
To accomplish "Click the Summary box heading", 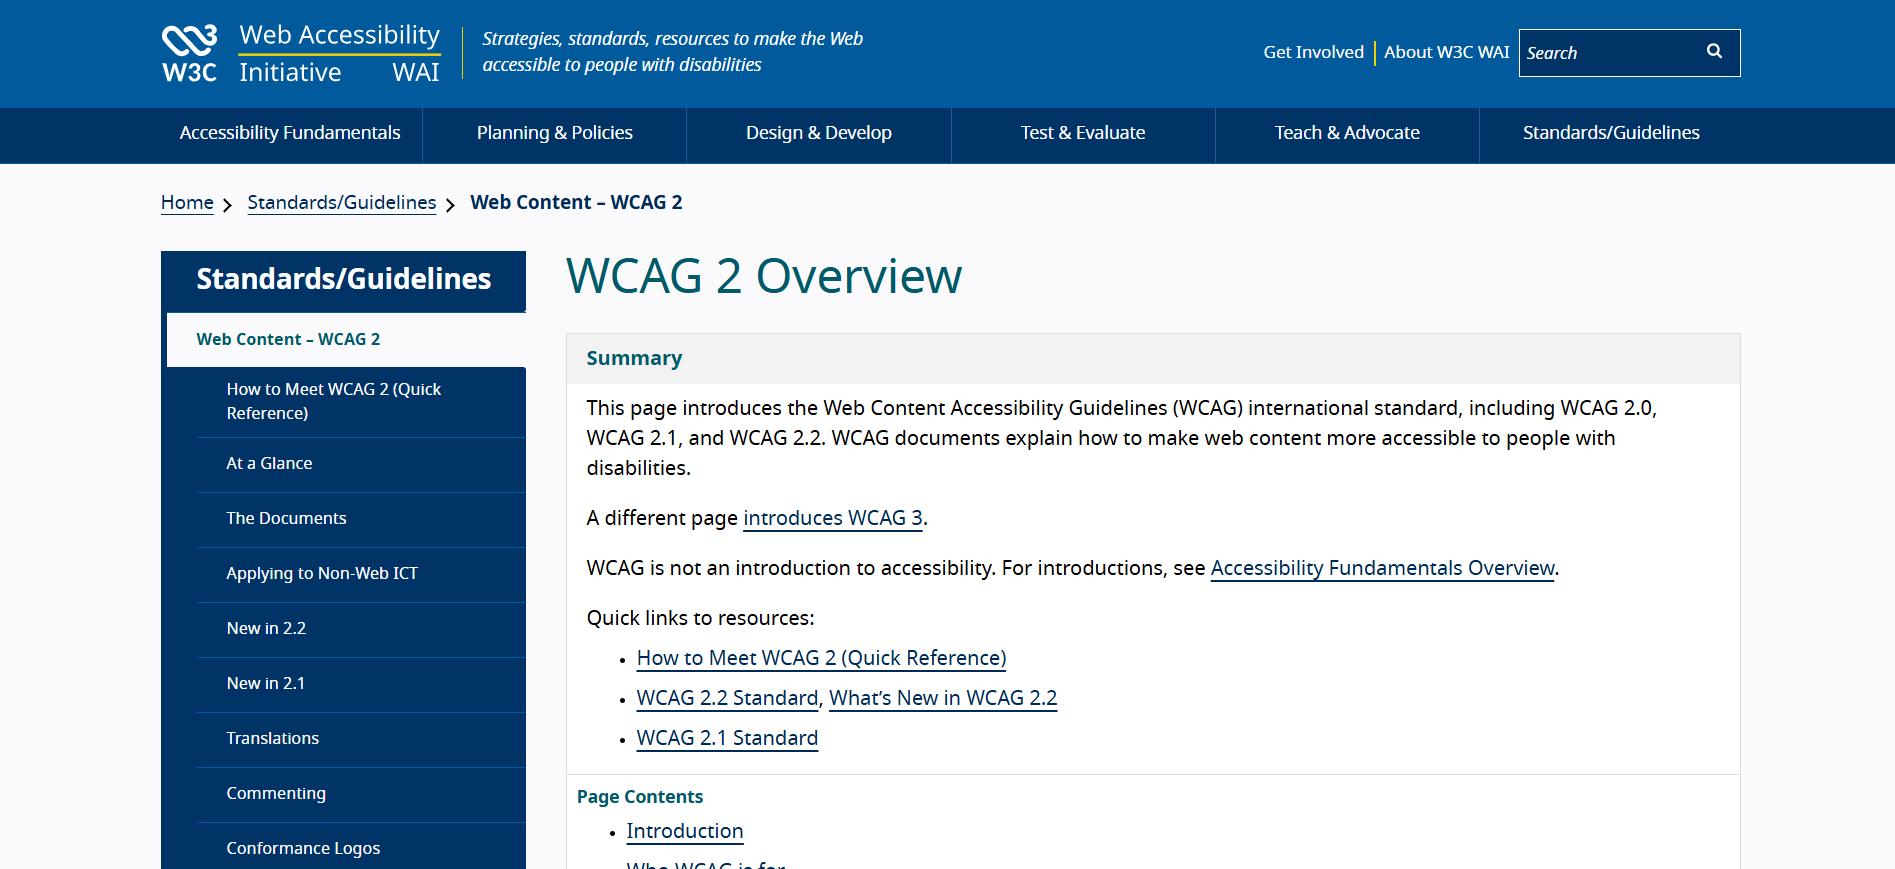I will [634, 358].
